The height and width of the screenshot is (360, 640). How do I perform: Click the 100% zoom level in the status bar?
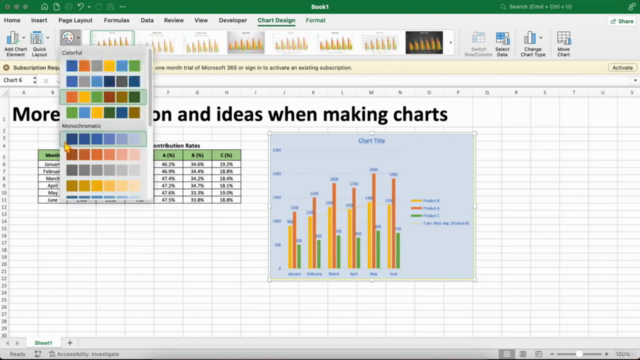pyautogui.click(x=623, y=354)
